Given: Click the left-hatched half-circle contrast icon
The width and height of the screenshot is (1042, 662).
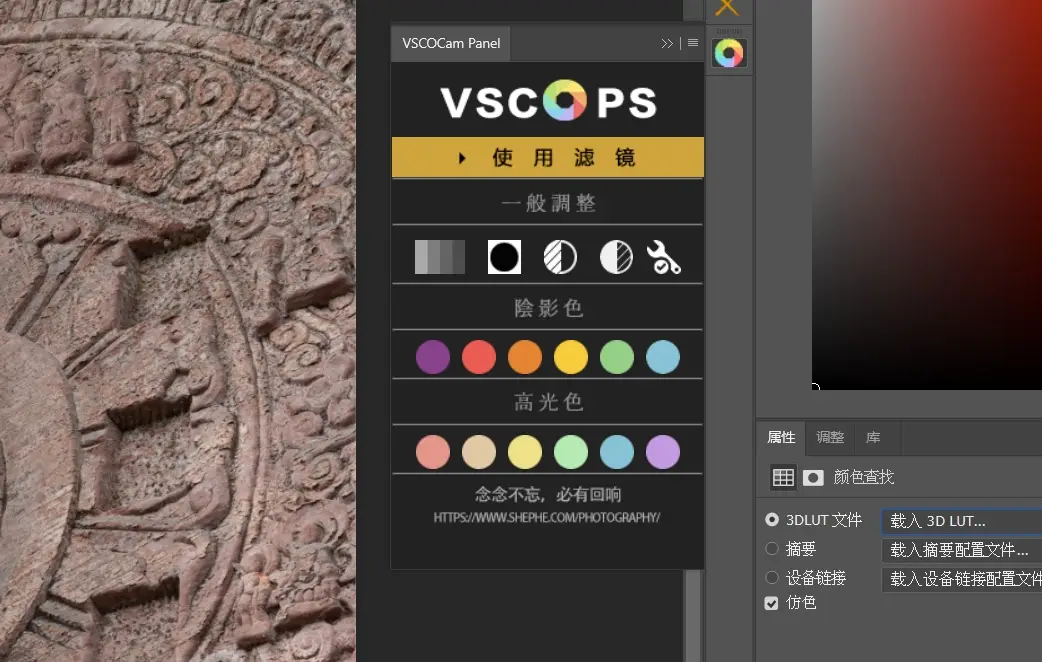Looking at the screenshot, I should 560,257.
